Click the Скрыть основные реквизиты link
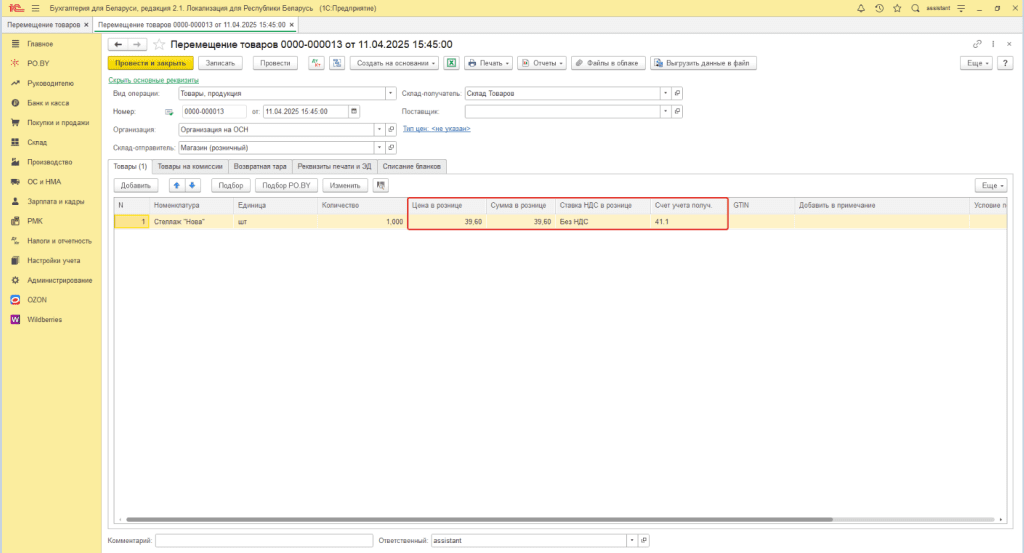 153,80
